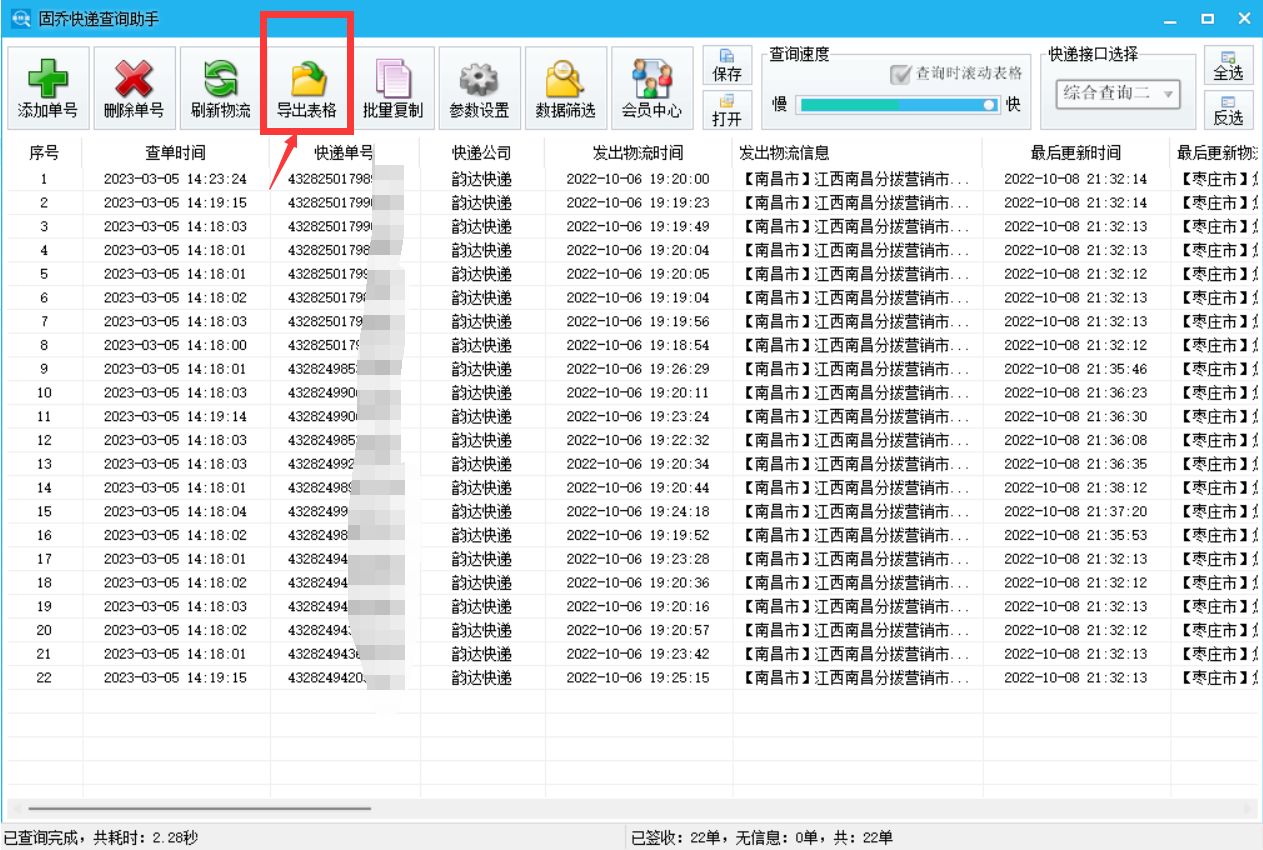Viewport: 1263px width, 850px height.
Task: Open 参数设置 (Parameter Settings)
Action: click(478, 87)
